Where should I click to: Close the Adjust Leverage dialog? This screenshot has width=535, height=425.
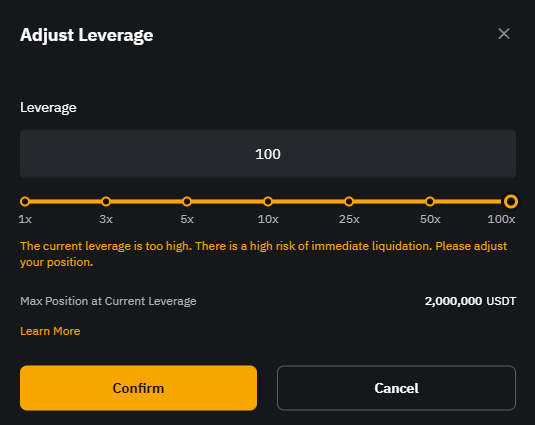[x=504, y=34]
